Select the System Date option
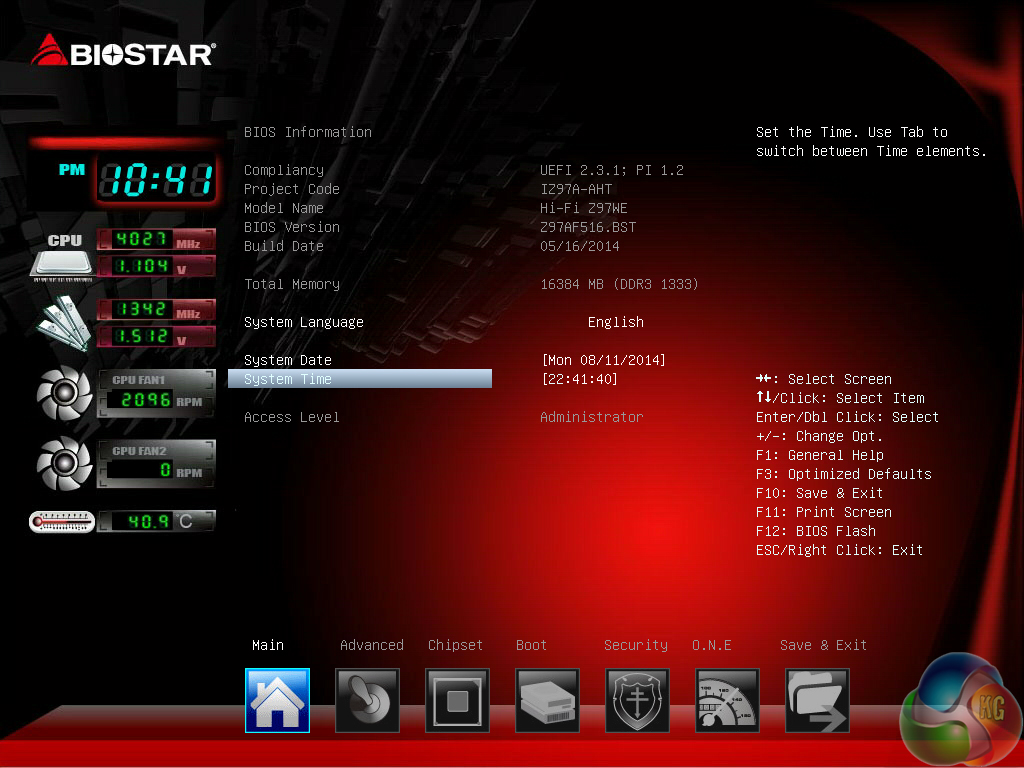This screenshot has height=768, width=1024. [x=287, y=360]
